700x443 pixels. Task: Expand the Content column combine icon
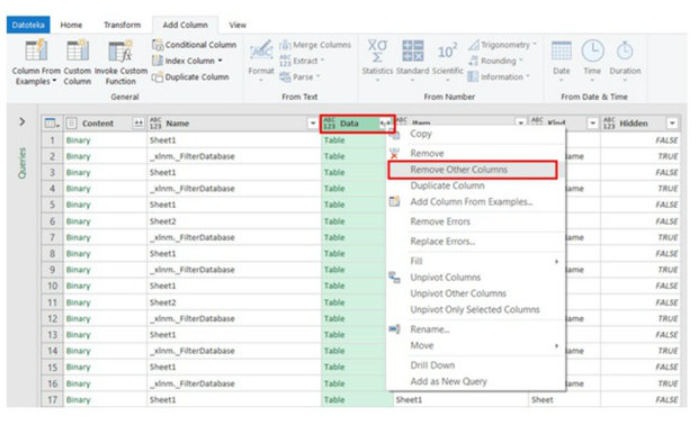(139, 123)
